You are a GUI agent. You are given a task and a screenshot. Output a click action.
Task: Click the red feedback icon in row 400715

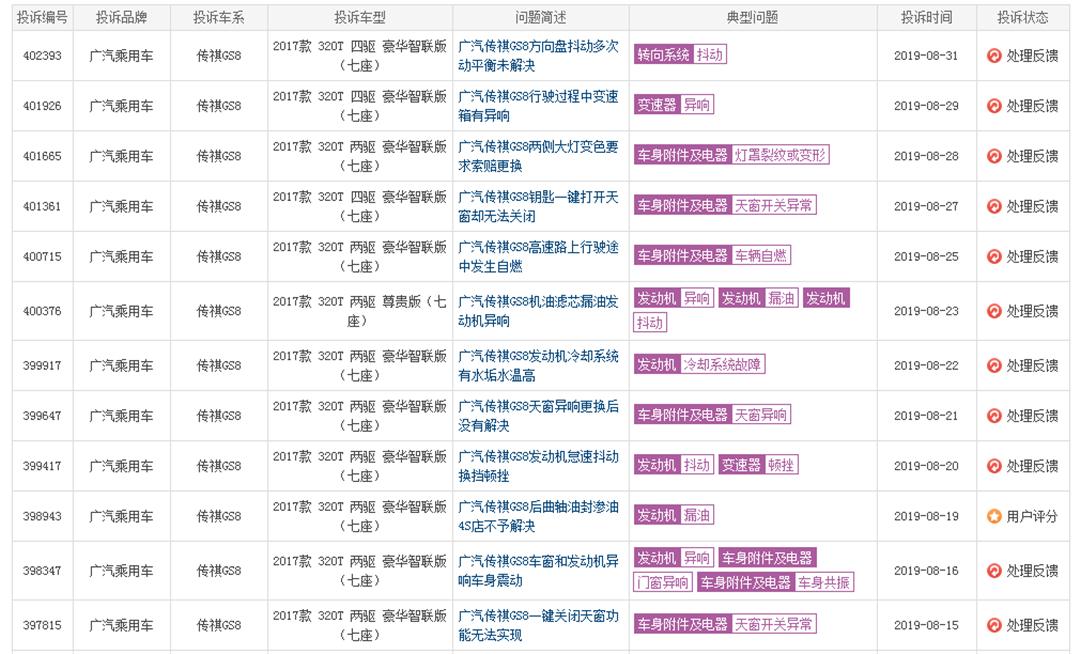tap(994, 256)
